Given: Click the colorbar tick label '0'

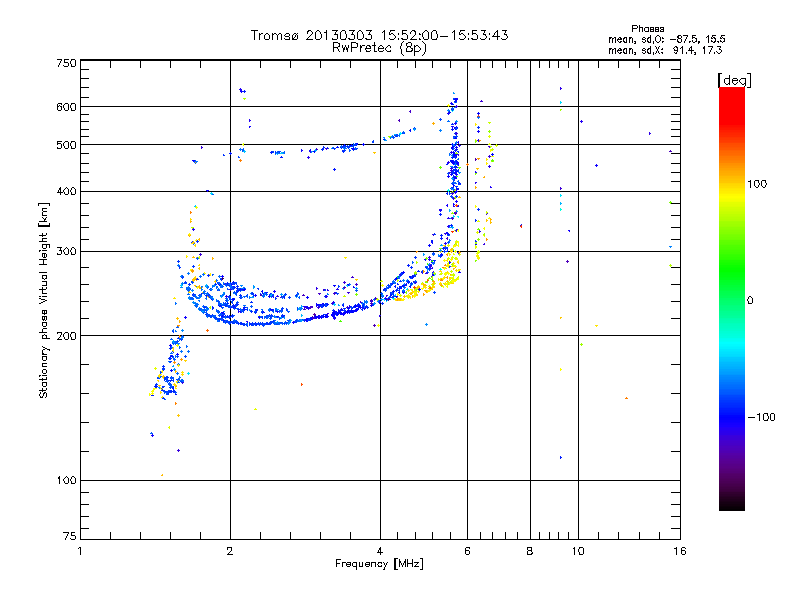Looking at the screenshot, I should 750,300.
